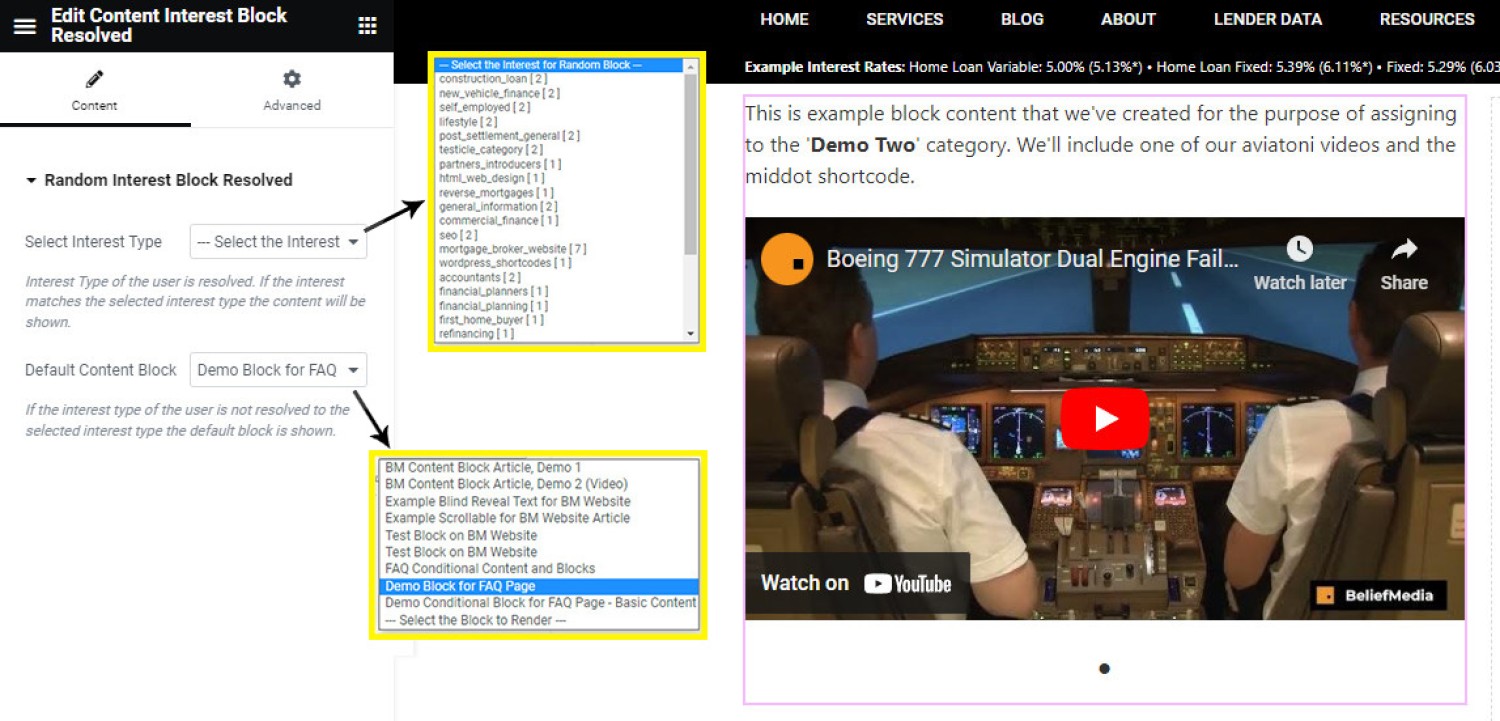Click the orange channel avatar icon
The width and height of the screenshot is (1500, 721).
click(786, 260)
